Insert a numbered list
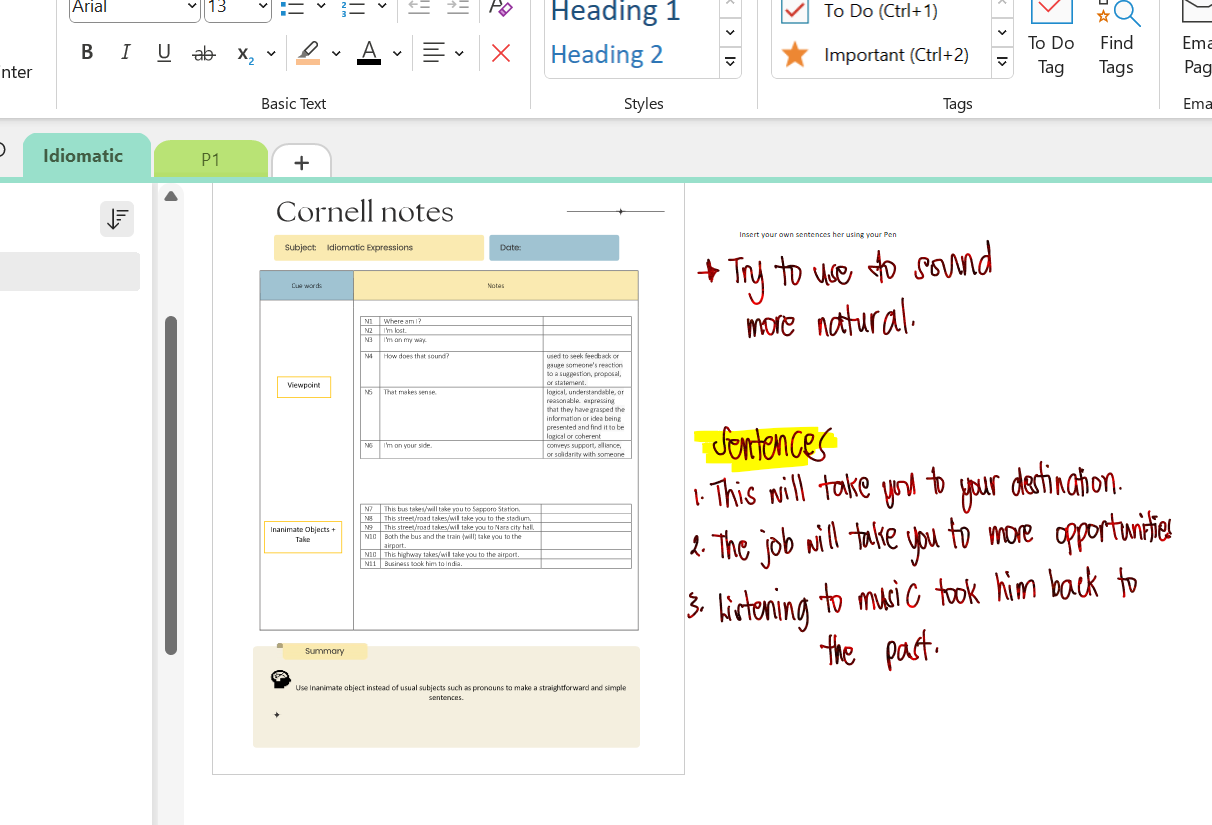The height and width of the screenshot is (825, 1212). point(352,8)
